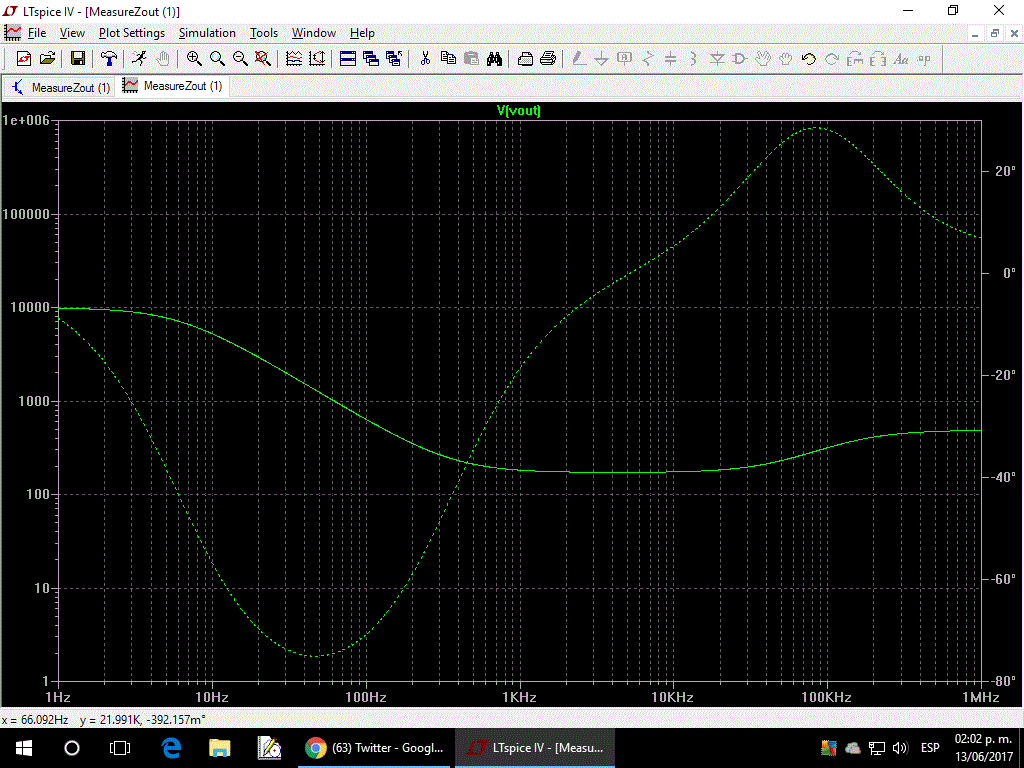The height and width of the screenshot is (768, 1024).
Task: Click the New Schematic toolbar icon
Action: coord(24,59)
